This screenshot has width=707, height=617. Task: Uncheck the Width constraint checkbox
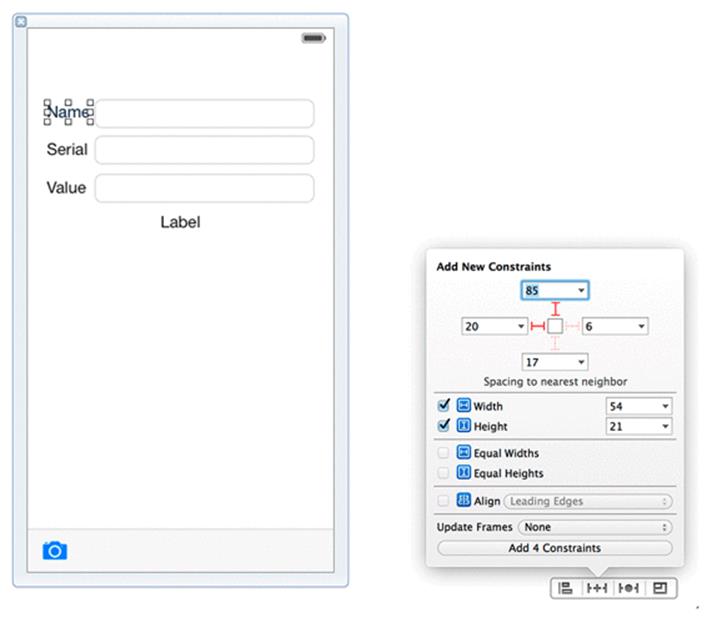point(444,405)
